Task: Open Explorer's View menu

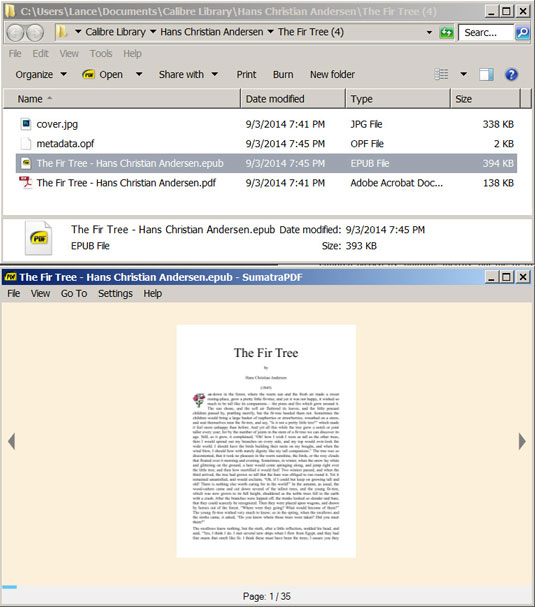Action: point(69,53)
